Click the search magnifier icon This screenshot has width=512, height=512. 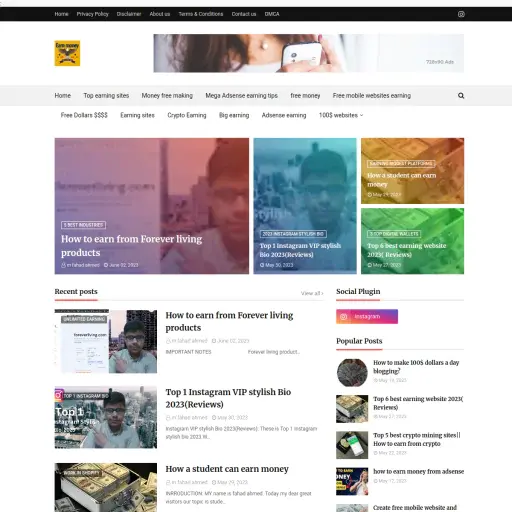pos(461,96)
